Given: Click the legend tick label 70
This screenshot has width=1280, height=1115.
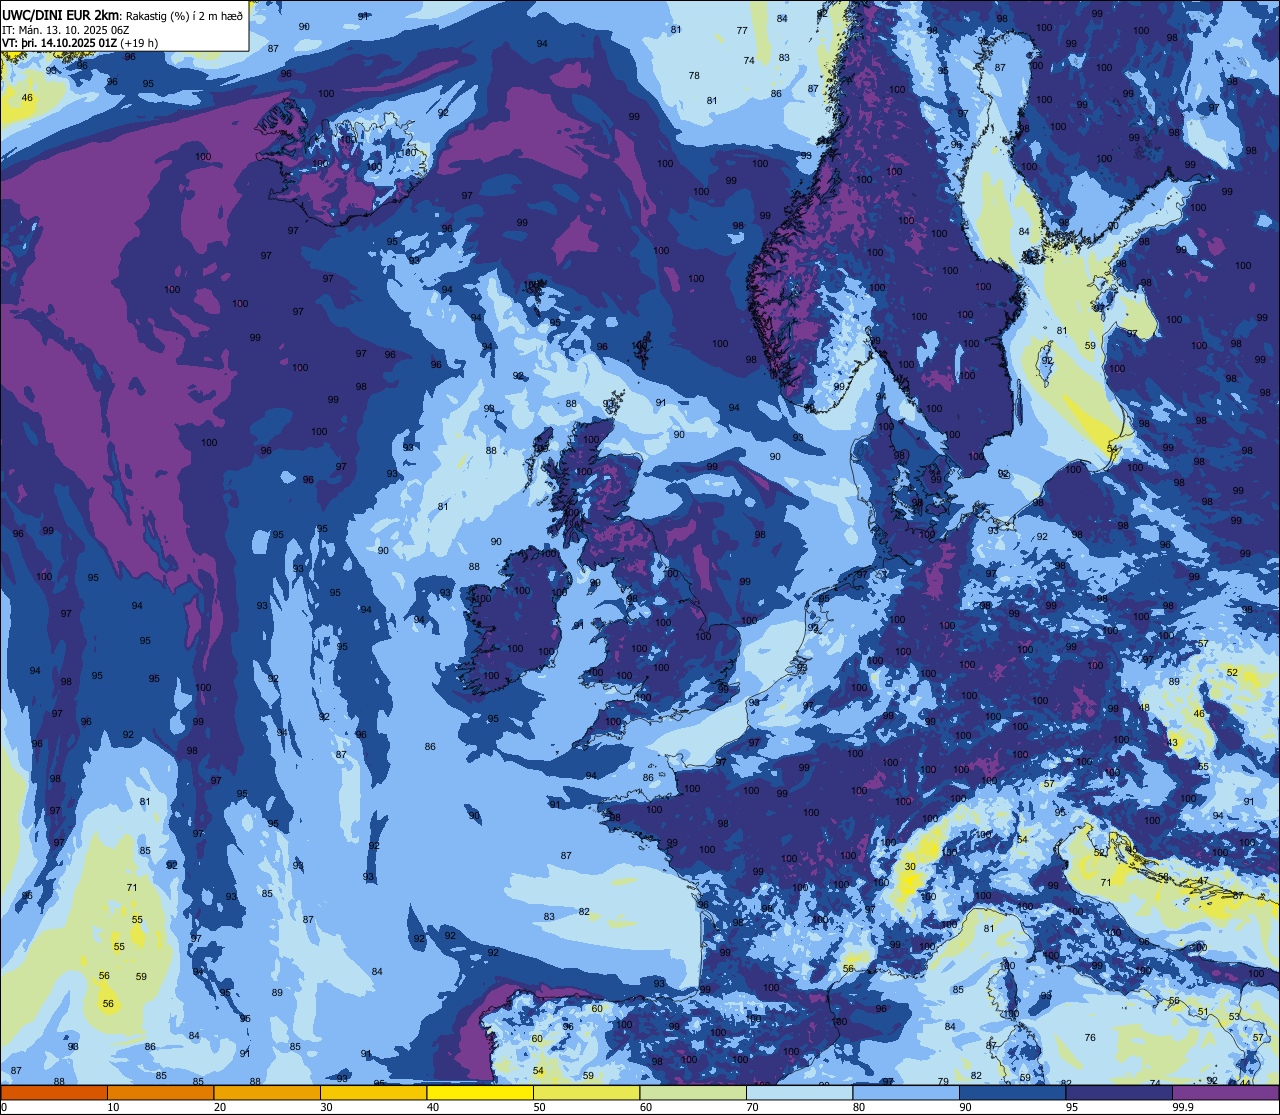Looking at the screenshot, I should [x=752, y=1107].
